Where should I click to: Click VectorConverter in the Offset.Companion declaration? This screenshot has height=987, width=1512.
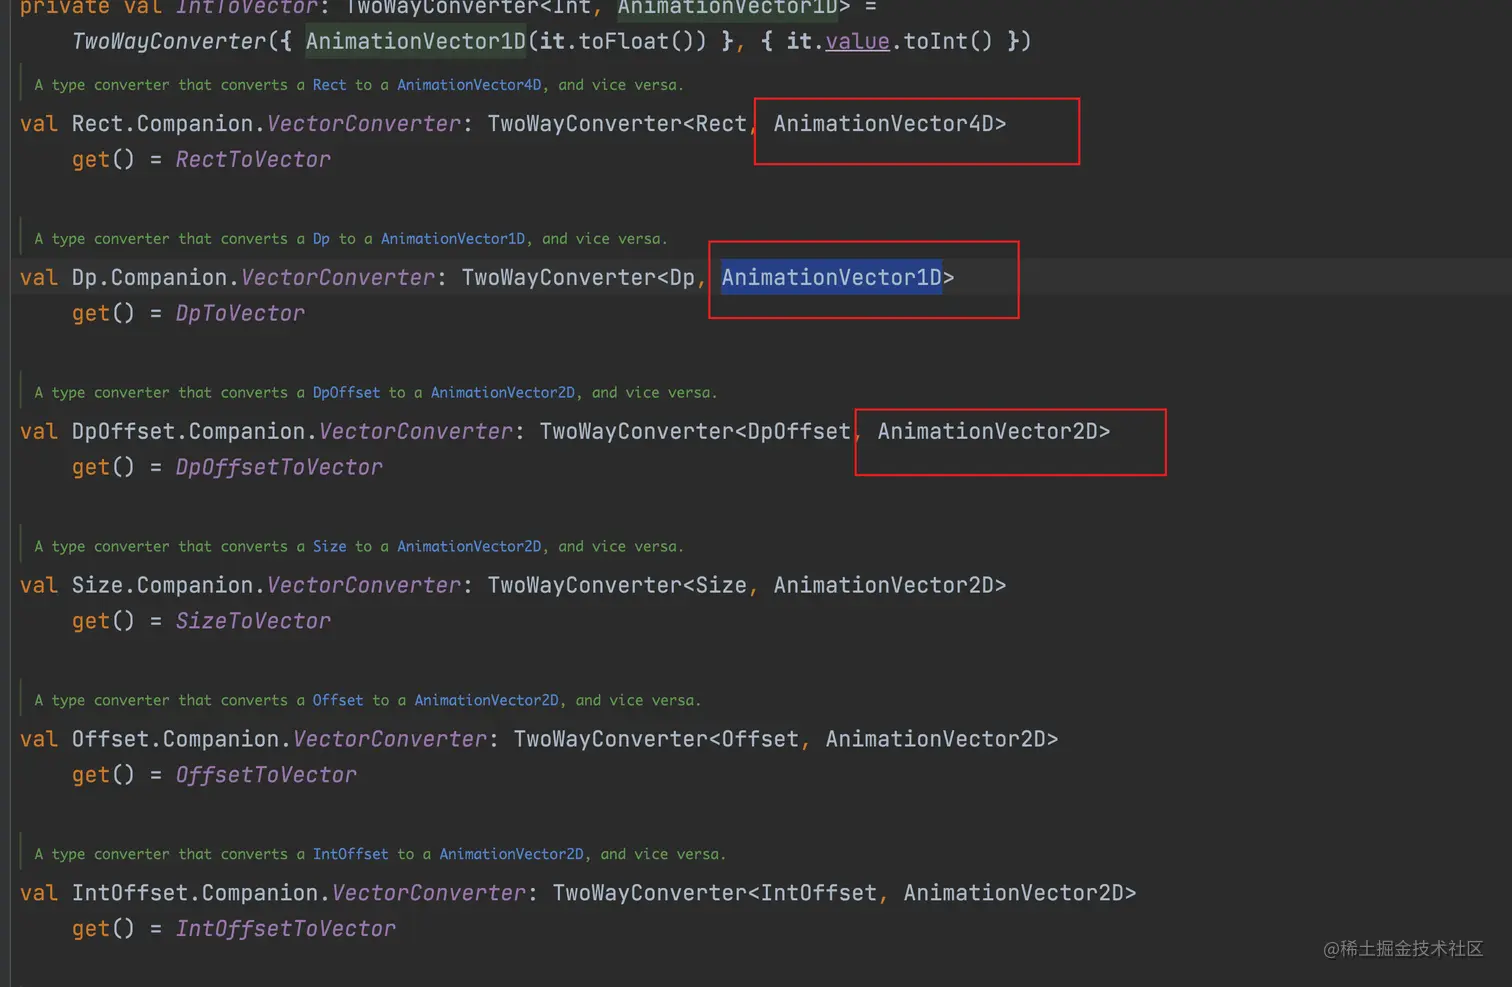pyautogui.click(x=390, y=740)
